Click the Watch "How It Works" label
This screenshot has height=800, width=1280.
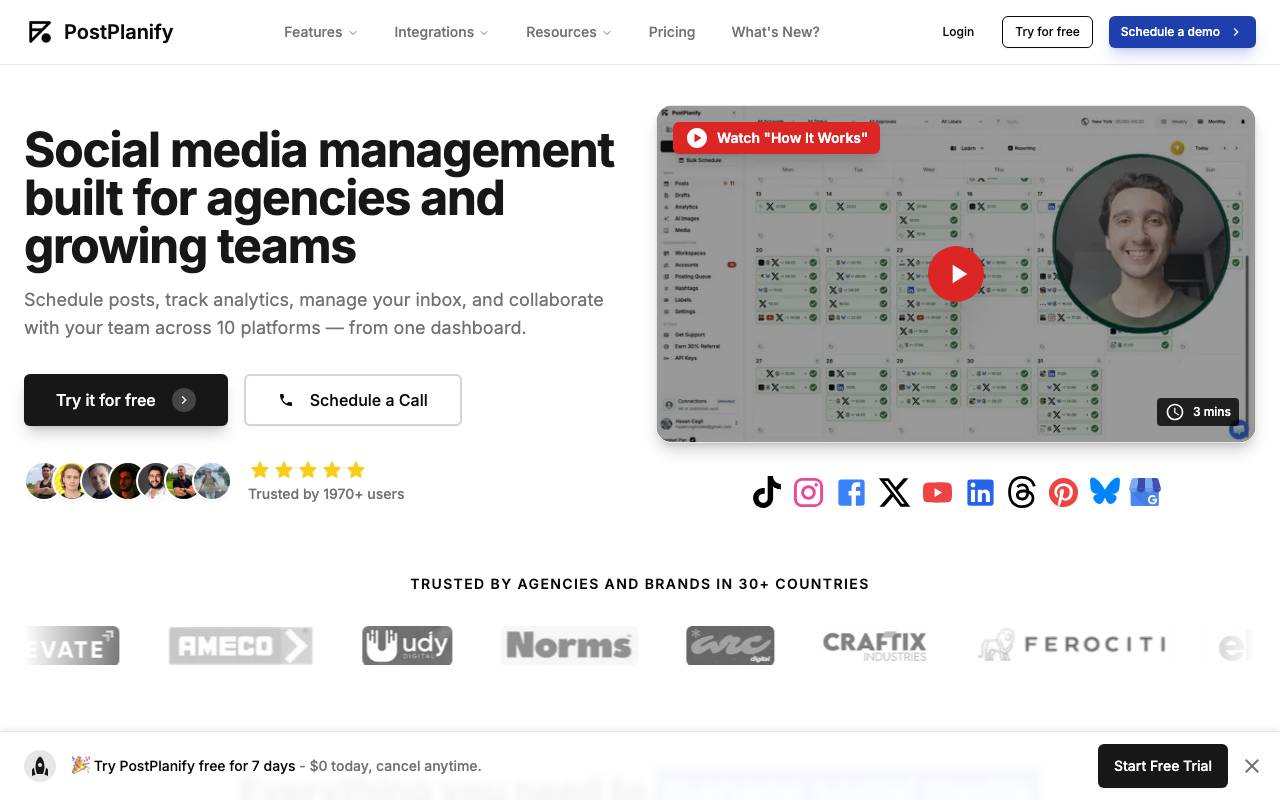pos(776,138)
